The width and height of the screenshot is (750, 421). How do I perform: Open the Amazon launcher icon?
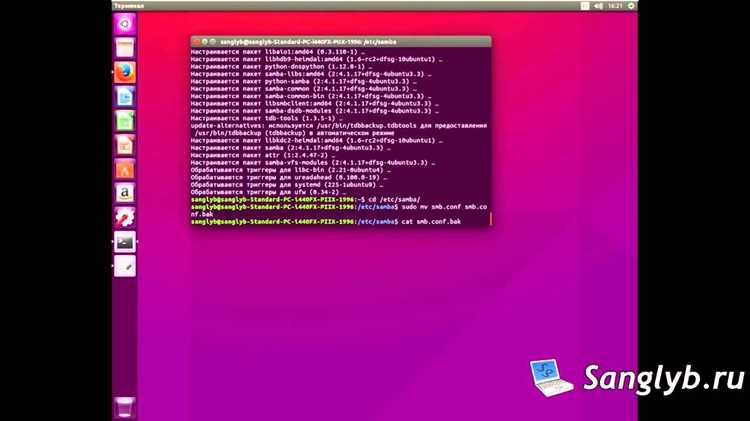click(x=125, y=193)
